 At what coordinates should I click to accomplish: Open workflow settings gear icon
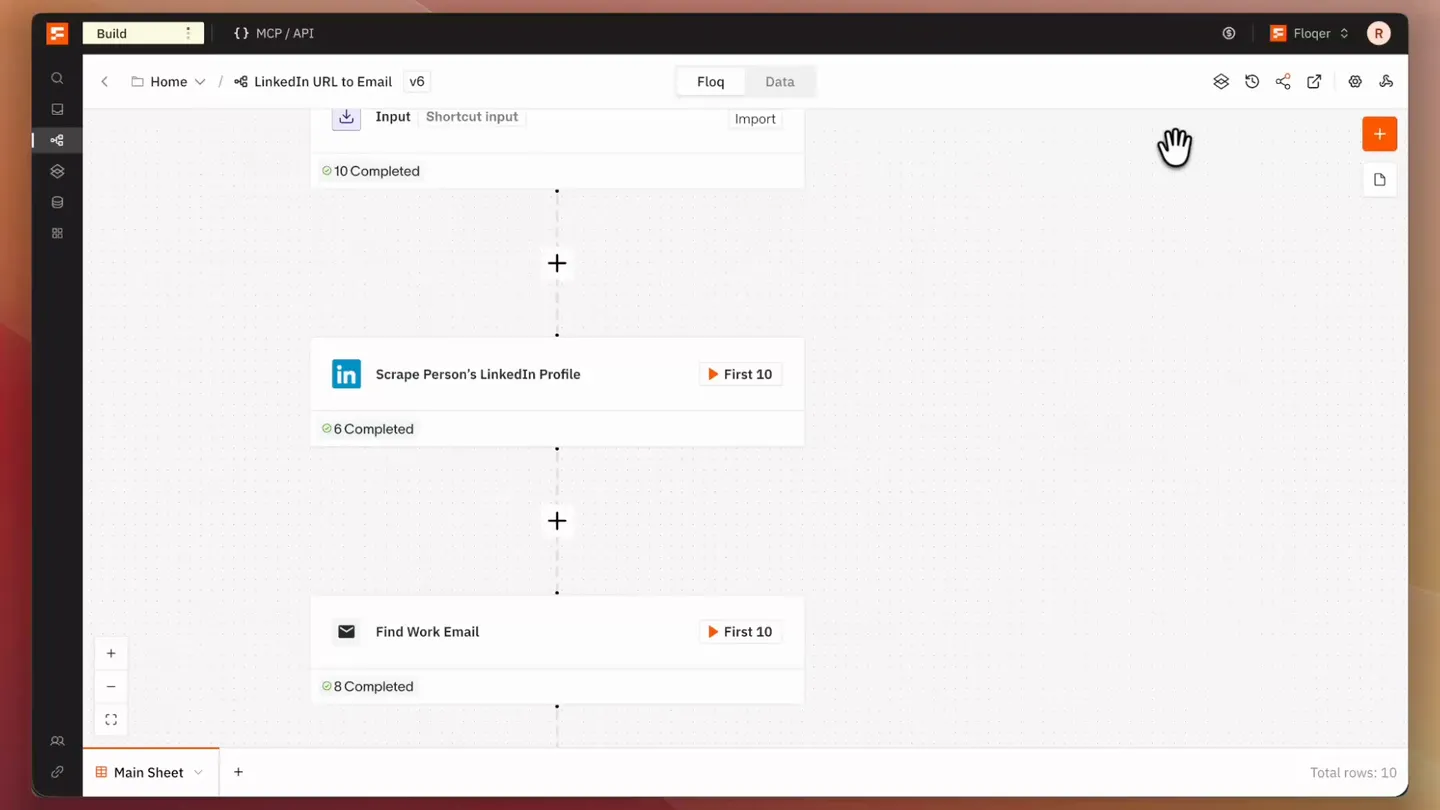(1355, 82)
